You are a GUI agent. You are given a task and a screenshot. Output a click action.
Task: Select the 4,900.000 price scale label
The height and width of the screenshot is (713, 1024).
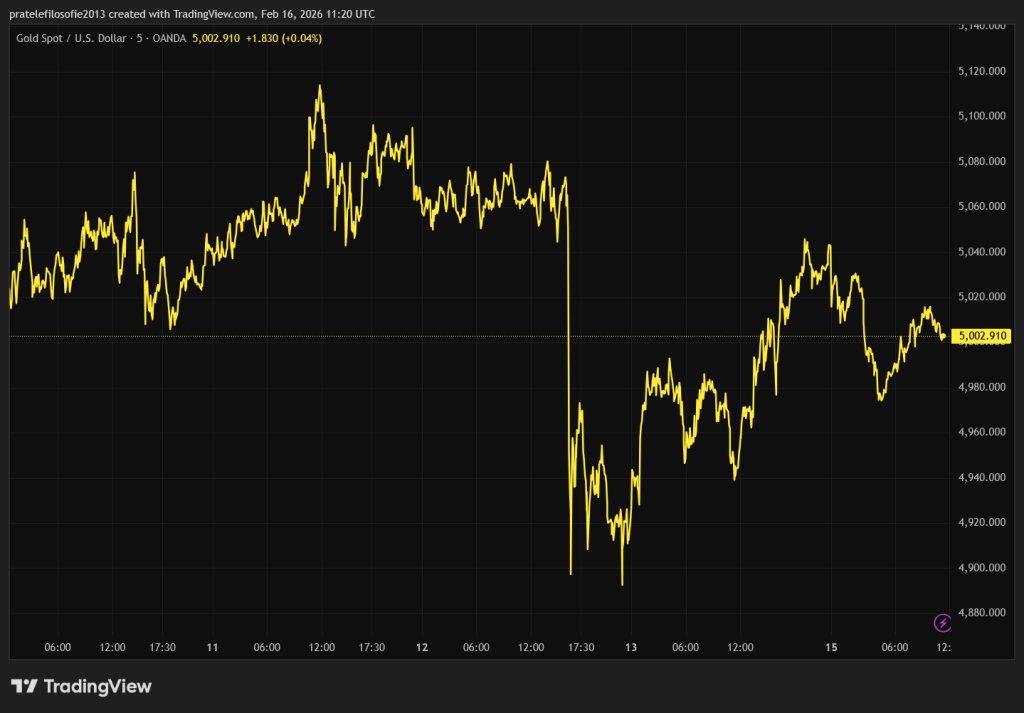tap(981, 567)
